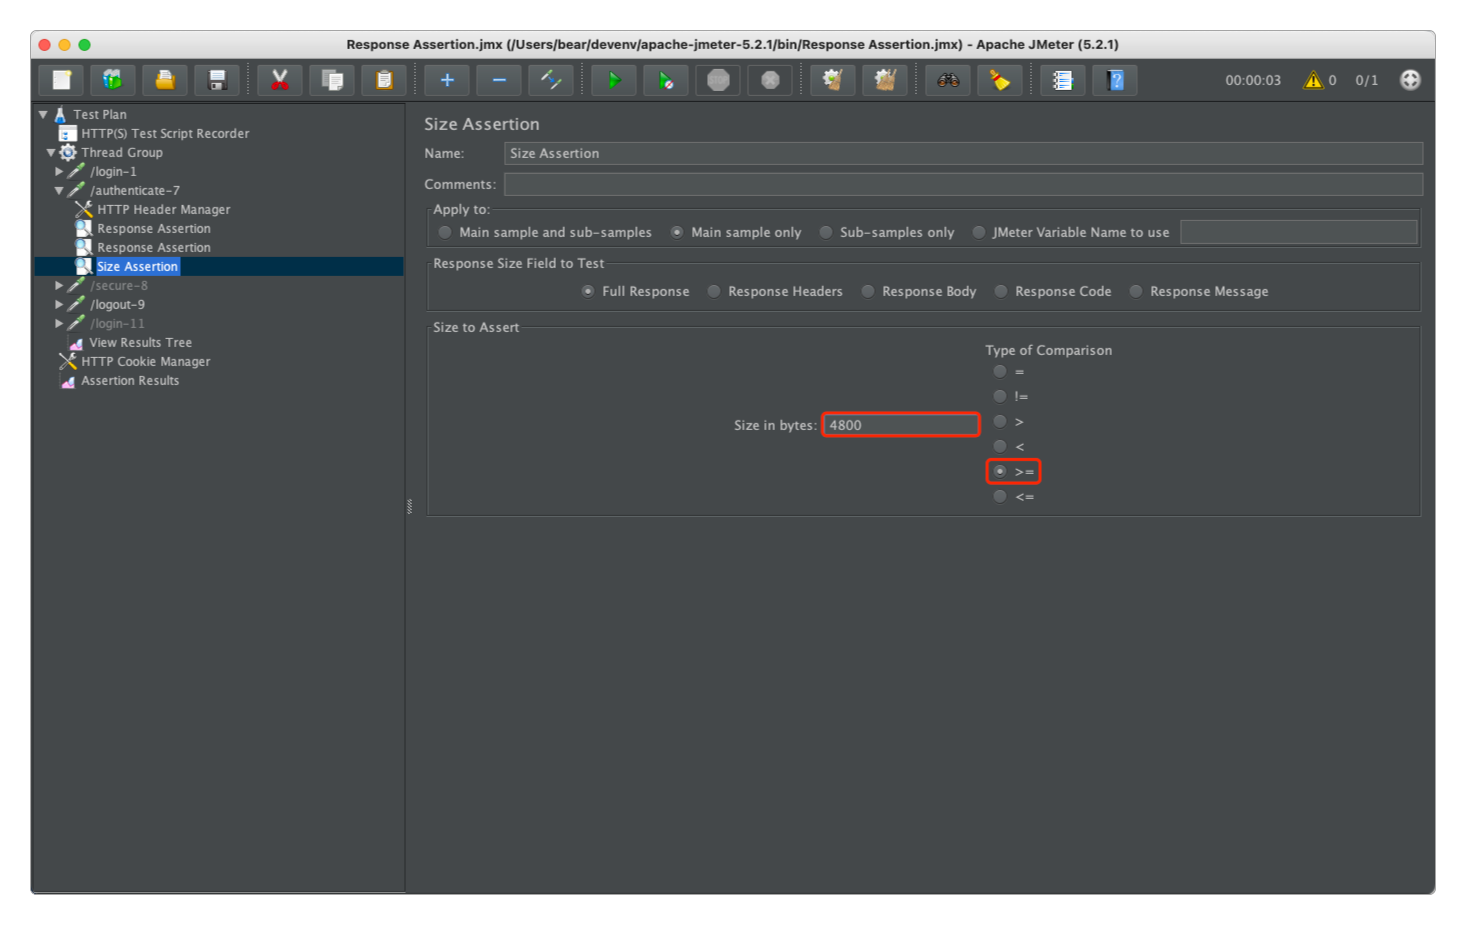Select first Response Assertion tree item
Image resolution: width=1466 pixels, height=925 pixels.
point(154,229)
